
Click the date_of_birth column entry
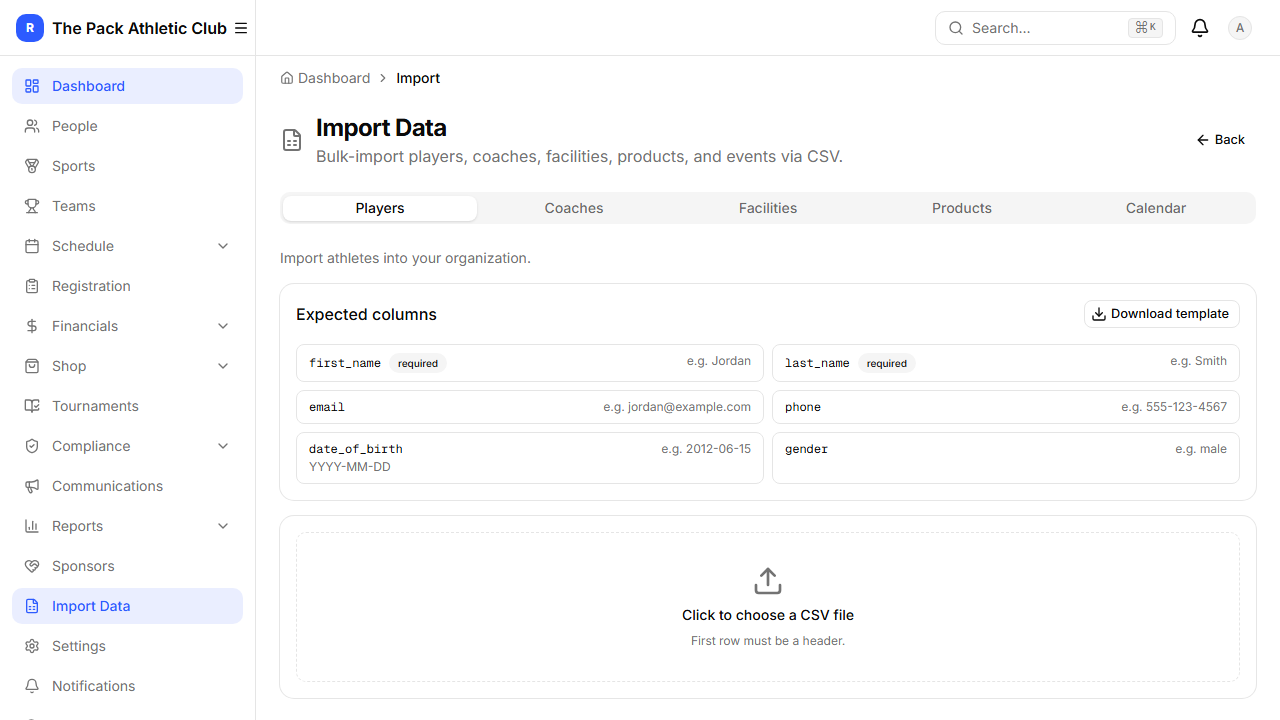click(530, 458)
